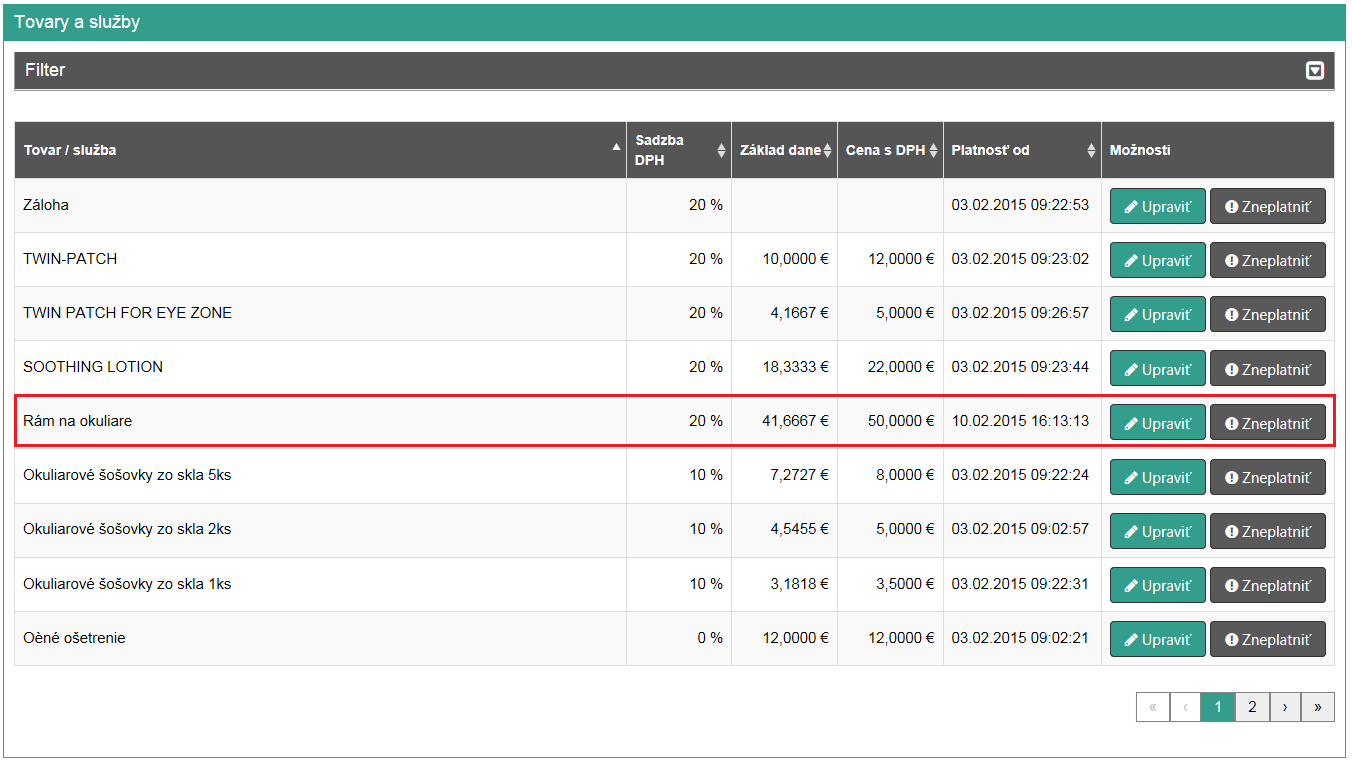1352x761 pixels.
Task: Click price 22,0000 € cell
Action: pyautogui.click(x=891, y=367)
